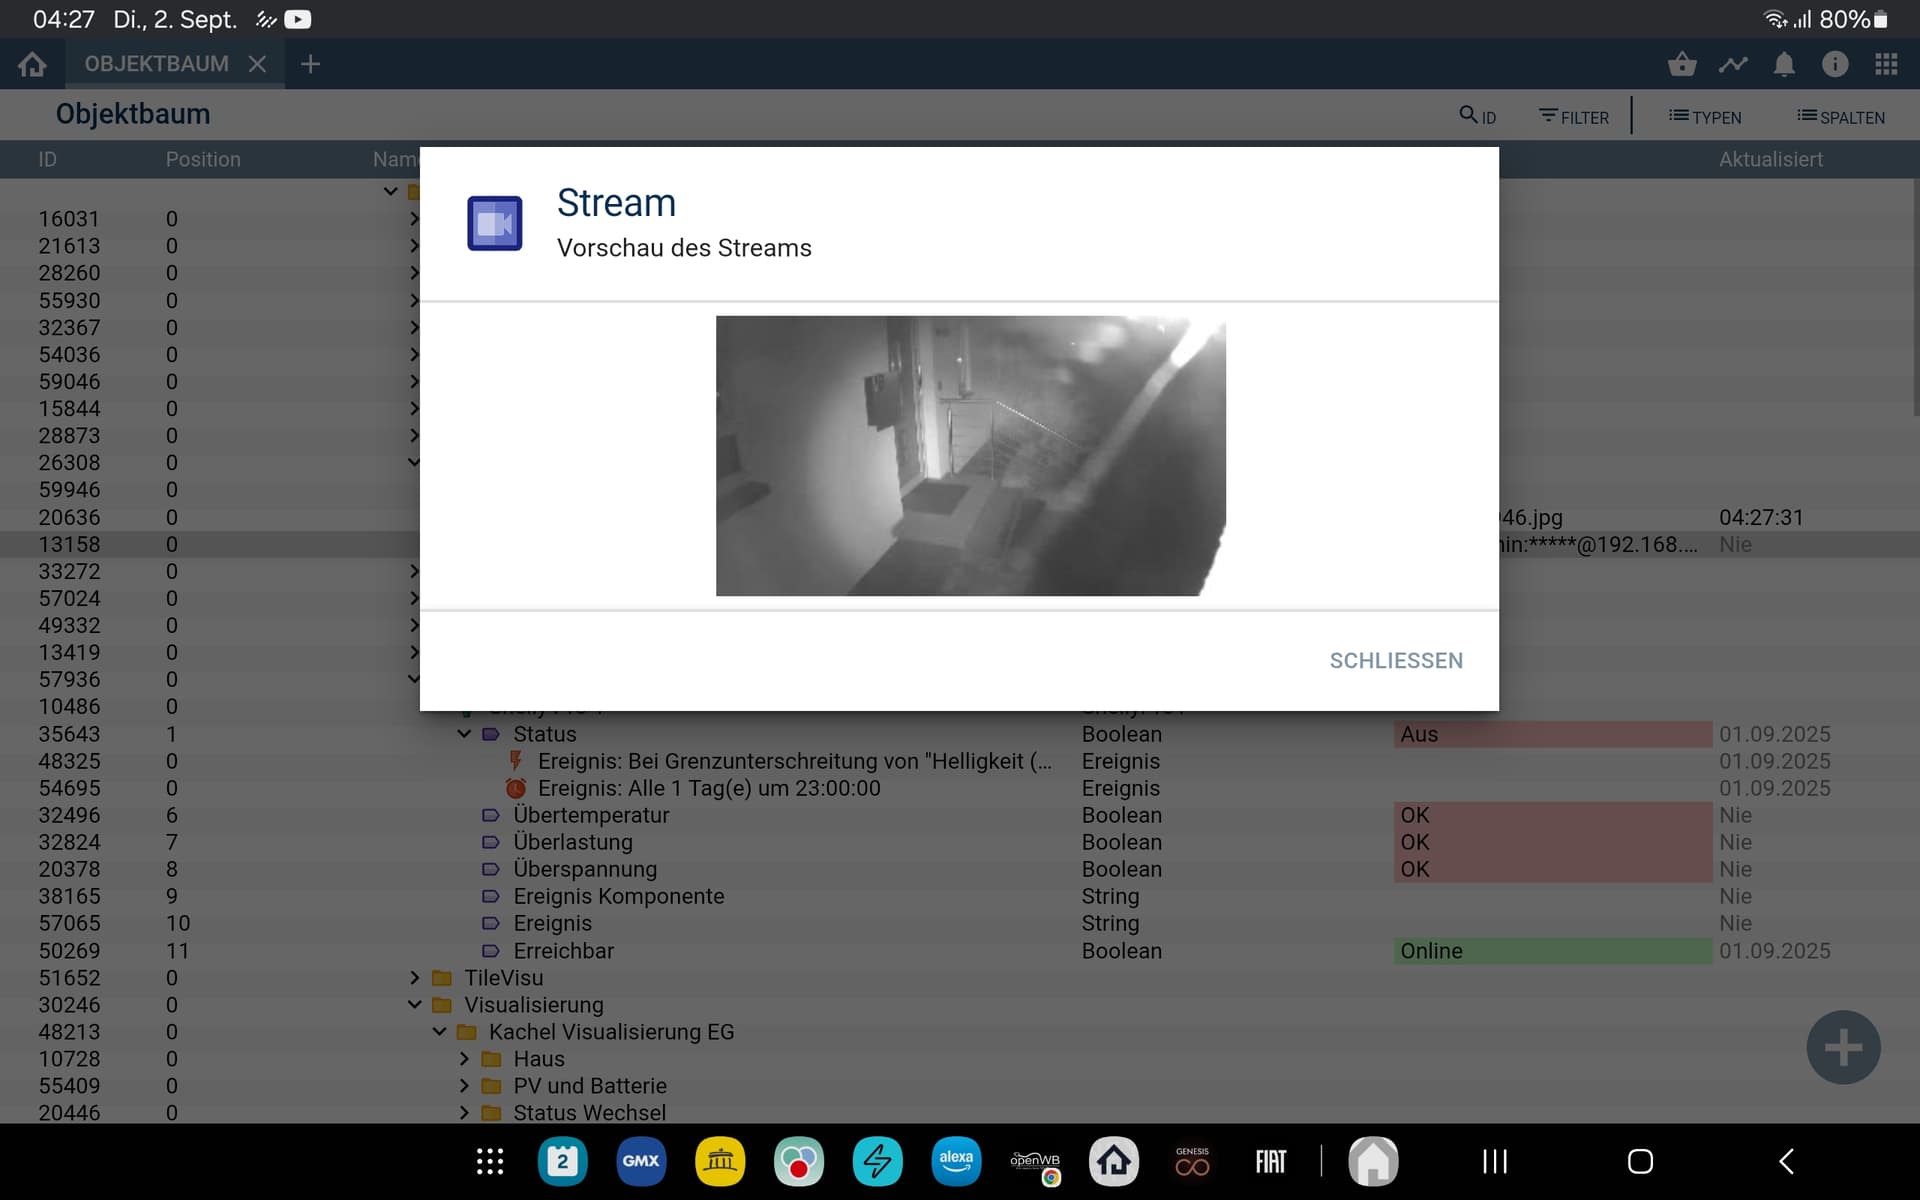
Task: Expand the TileVisu folder
Action: pyautogui.click(x=415, y=978)
